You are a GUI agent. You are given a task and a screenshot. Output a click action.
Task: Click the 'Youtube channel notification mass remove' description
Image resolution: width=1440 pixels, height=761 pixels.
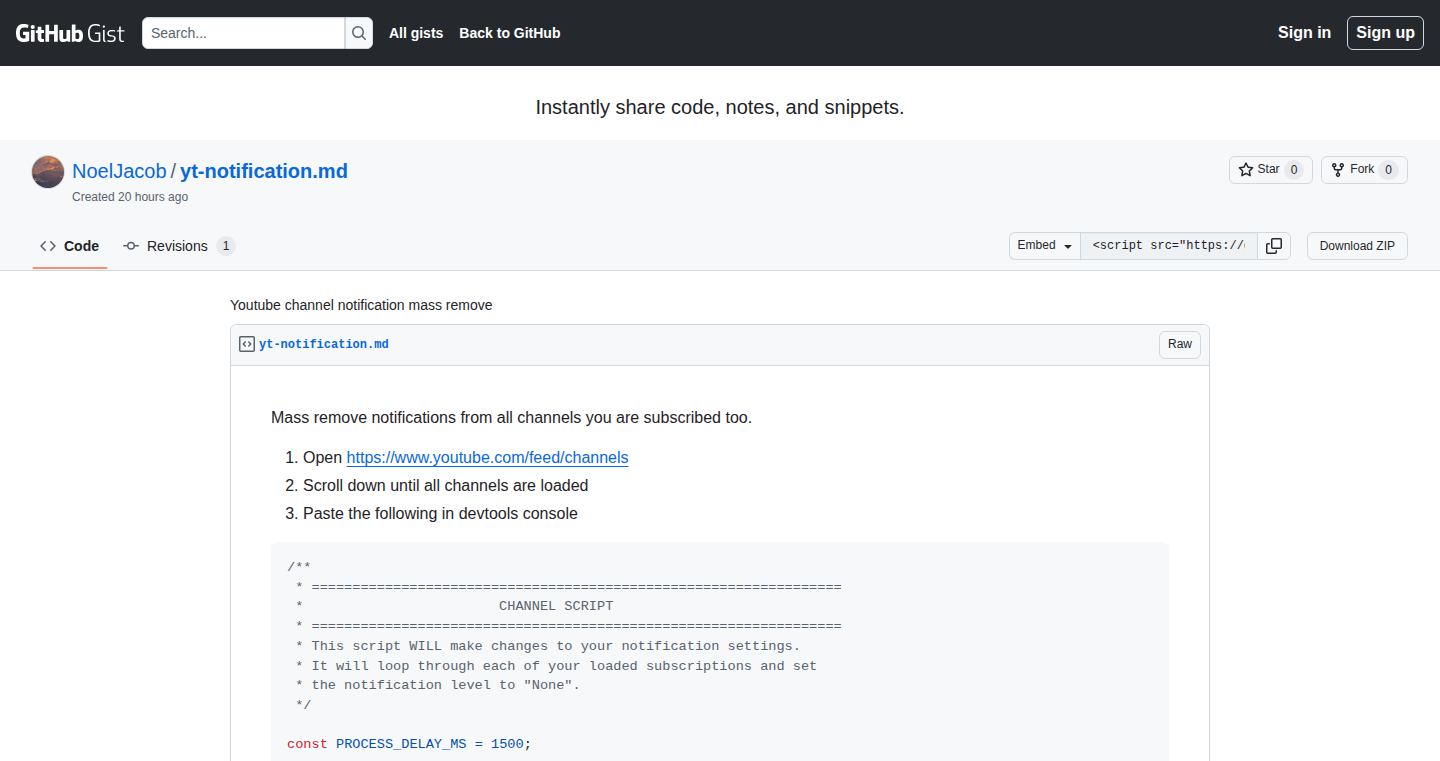361,305
